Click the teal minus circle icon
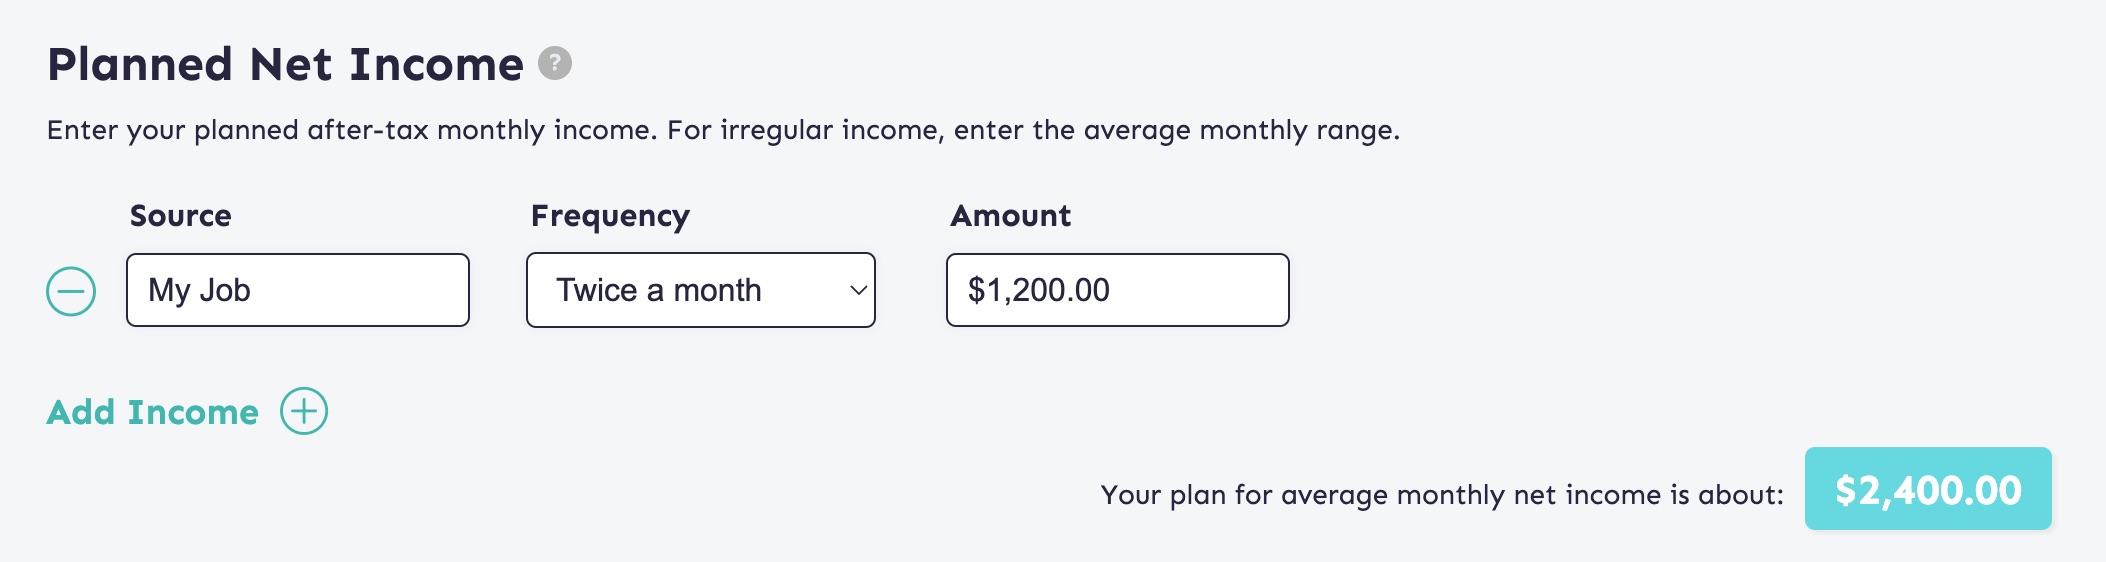The width and height of the screenshot is (2106, 562). tap(71, 291)
